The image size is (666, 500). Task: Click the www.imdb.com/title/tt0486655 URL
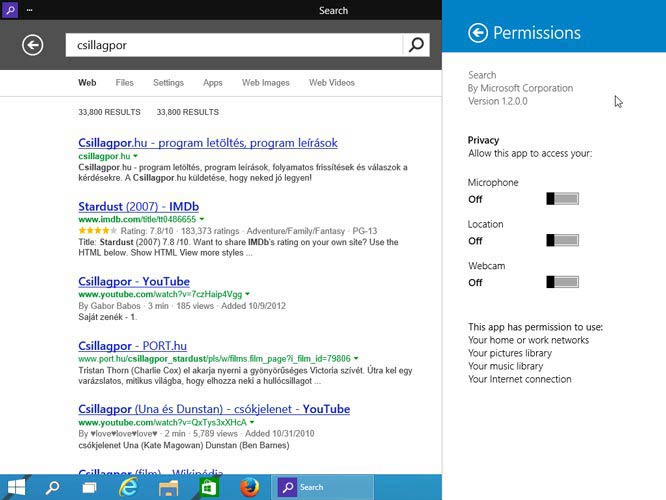coord(137,219)
